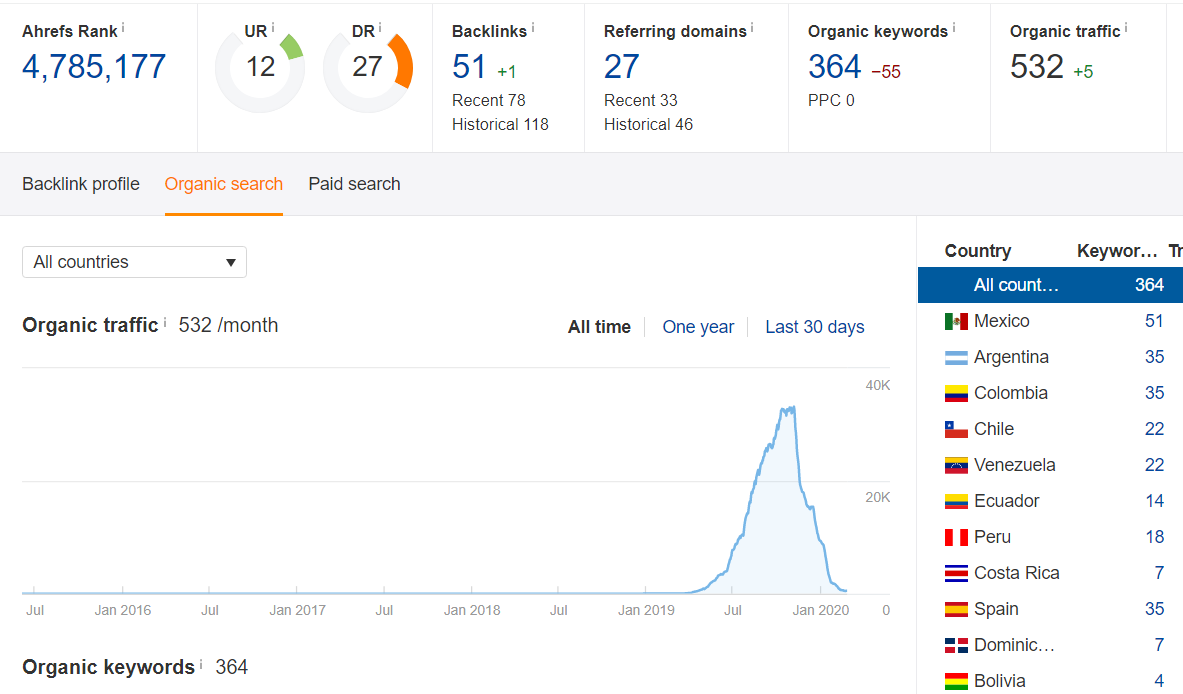Image resolution: width=1183 pixels, height=694 pixels.
Task: Click the UR info icon
Action: coord(272,27)
